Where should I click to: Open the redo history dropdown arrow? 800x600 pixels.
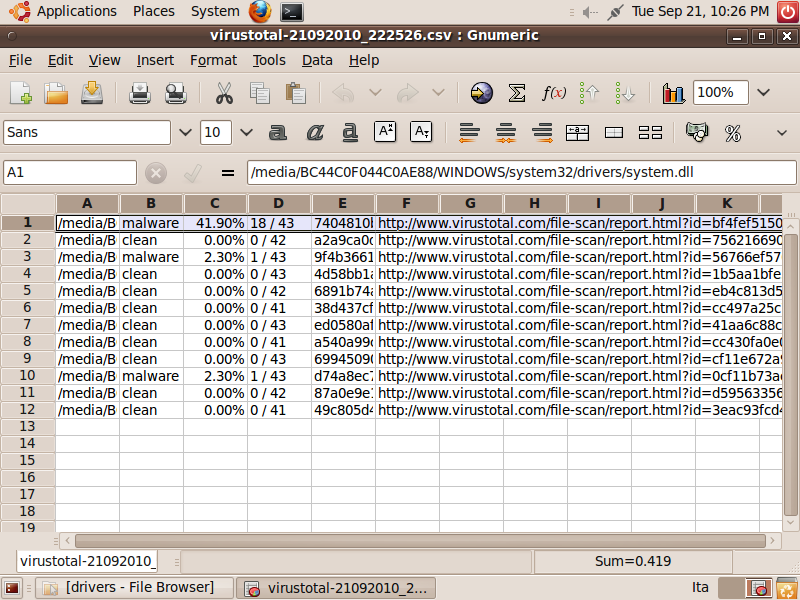[438, 93]
